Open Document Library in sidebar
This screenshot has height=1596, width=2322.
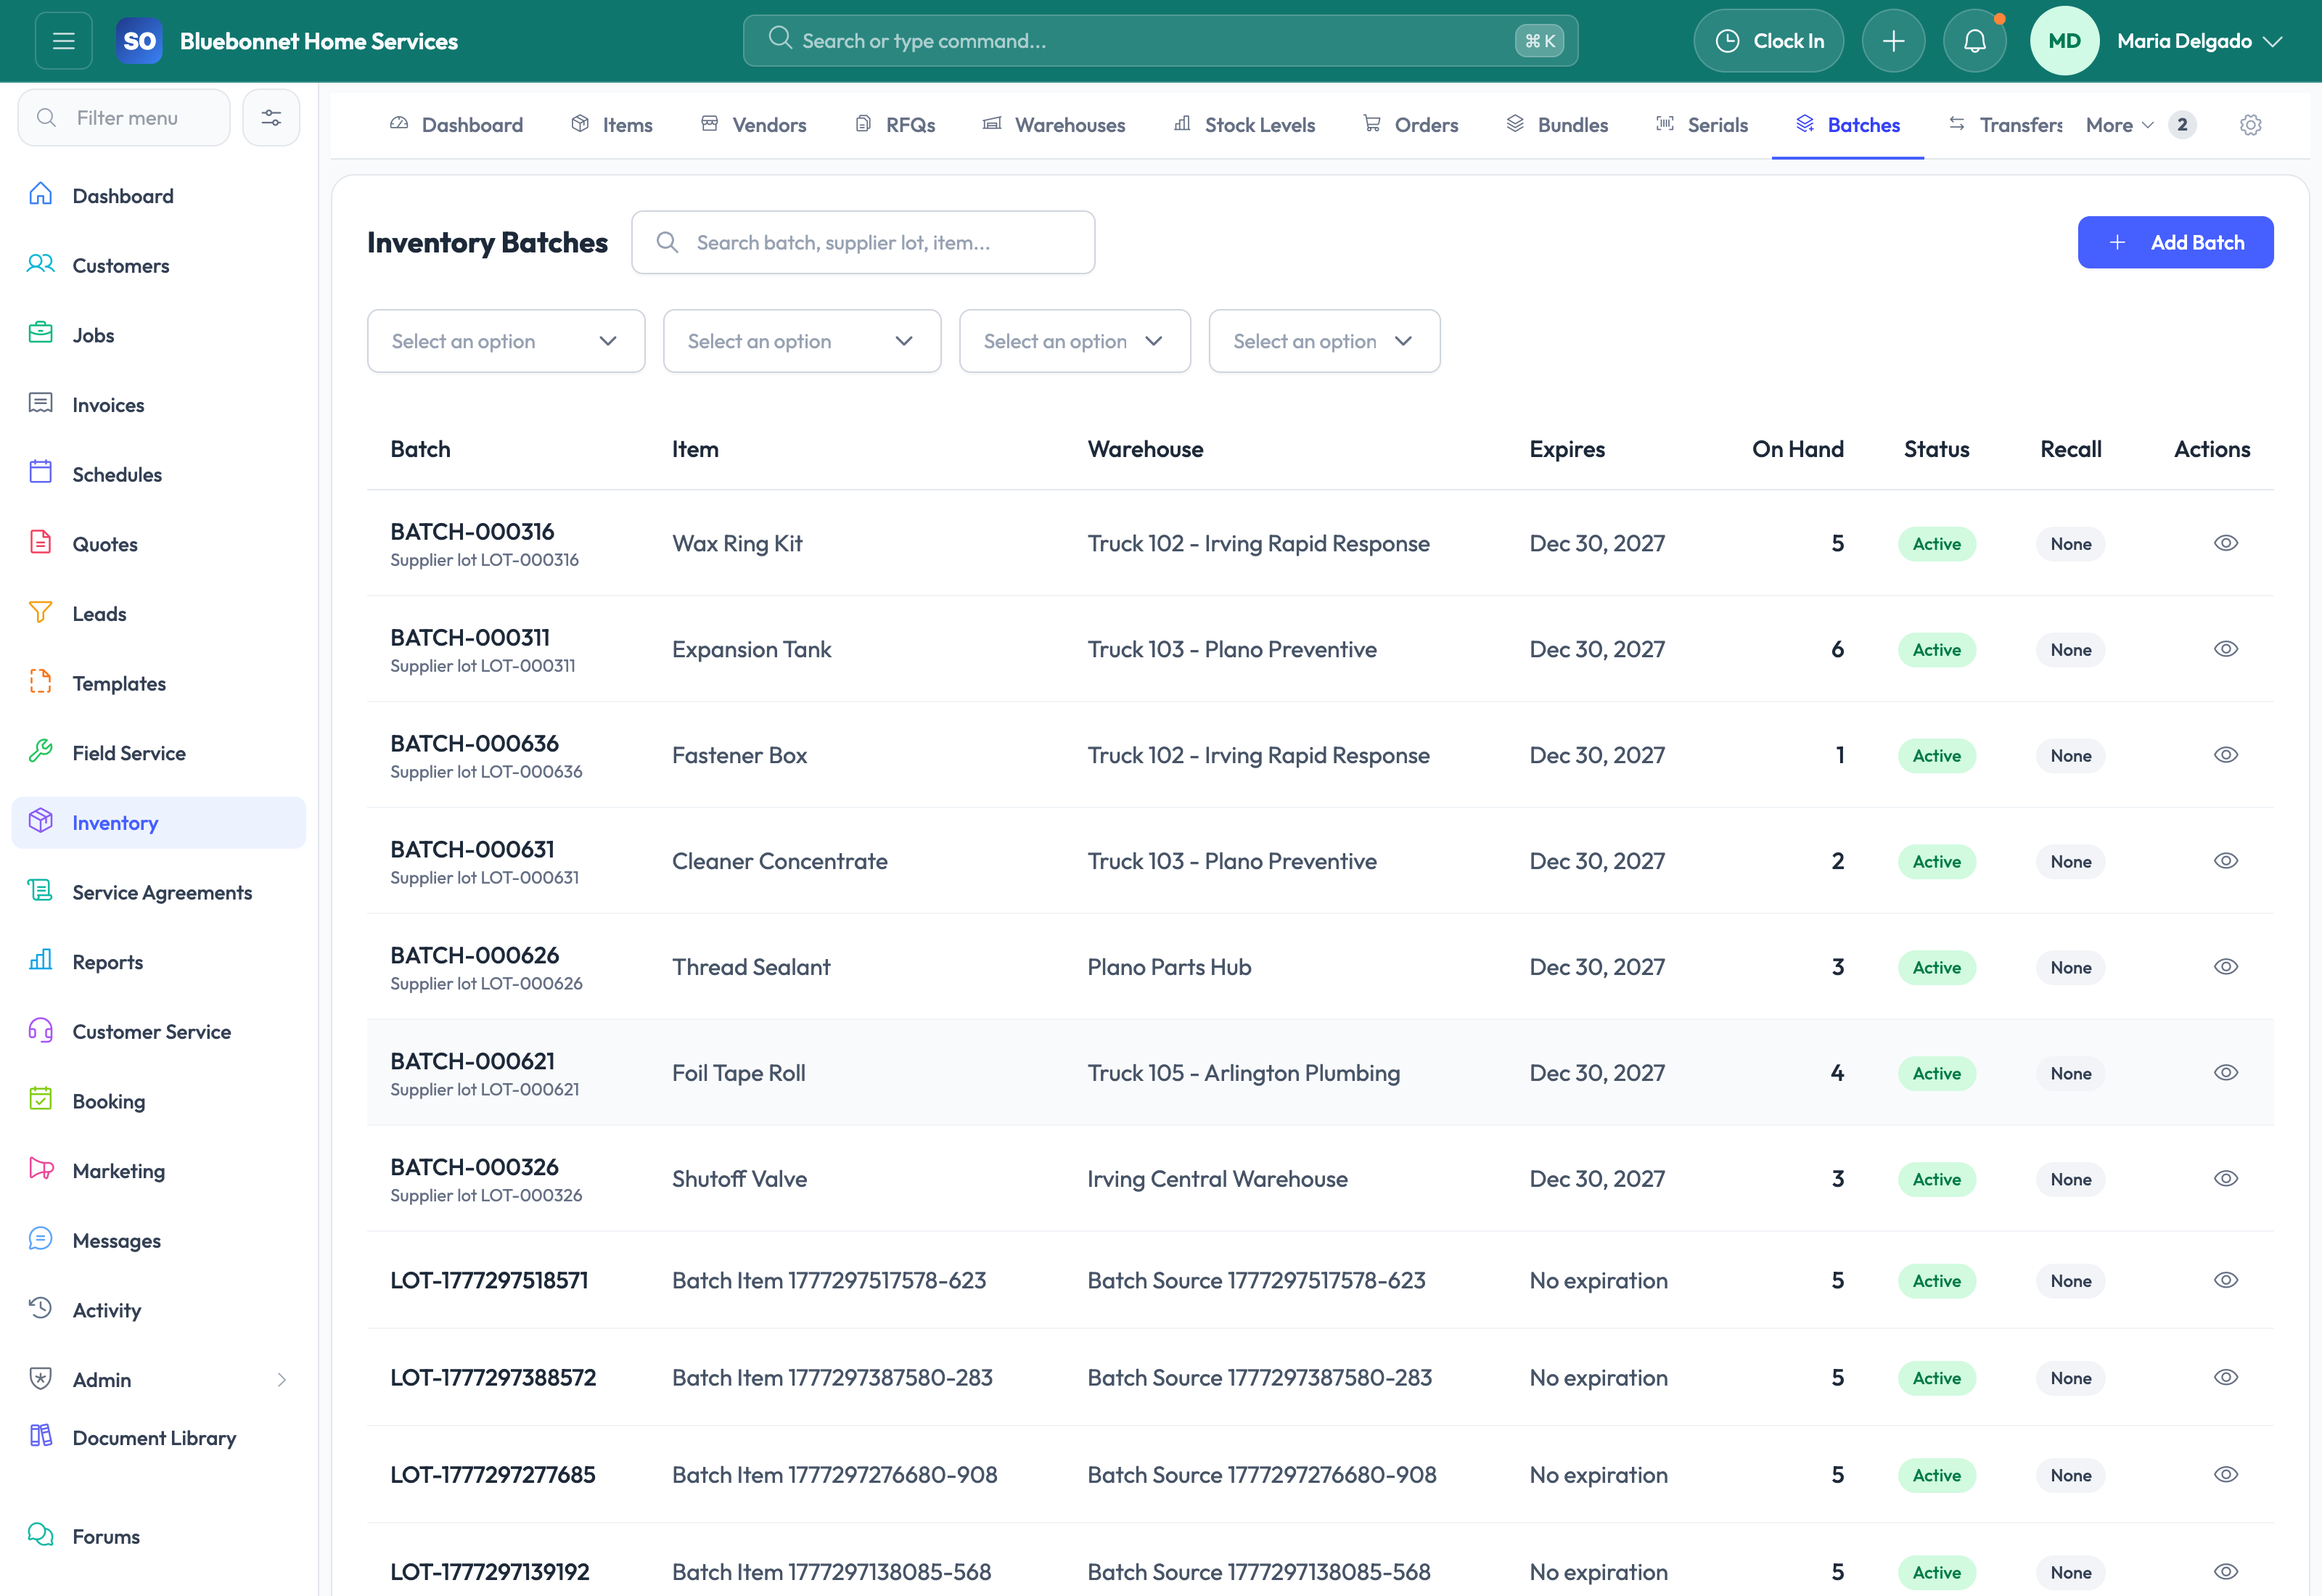point(159,1438)
